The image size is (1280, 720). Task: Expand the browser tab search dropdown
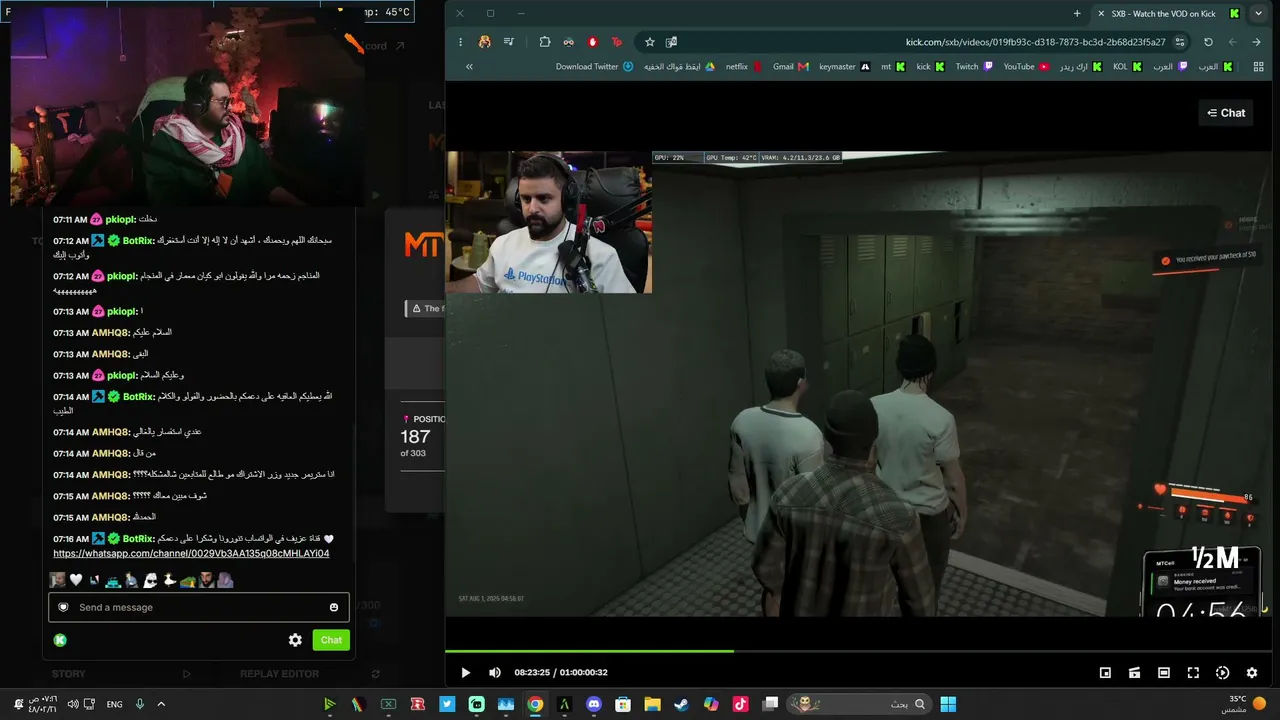(x=1258, y=13)
